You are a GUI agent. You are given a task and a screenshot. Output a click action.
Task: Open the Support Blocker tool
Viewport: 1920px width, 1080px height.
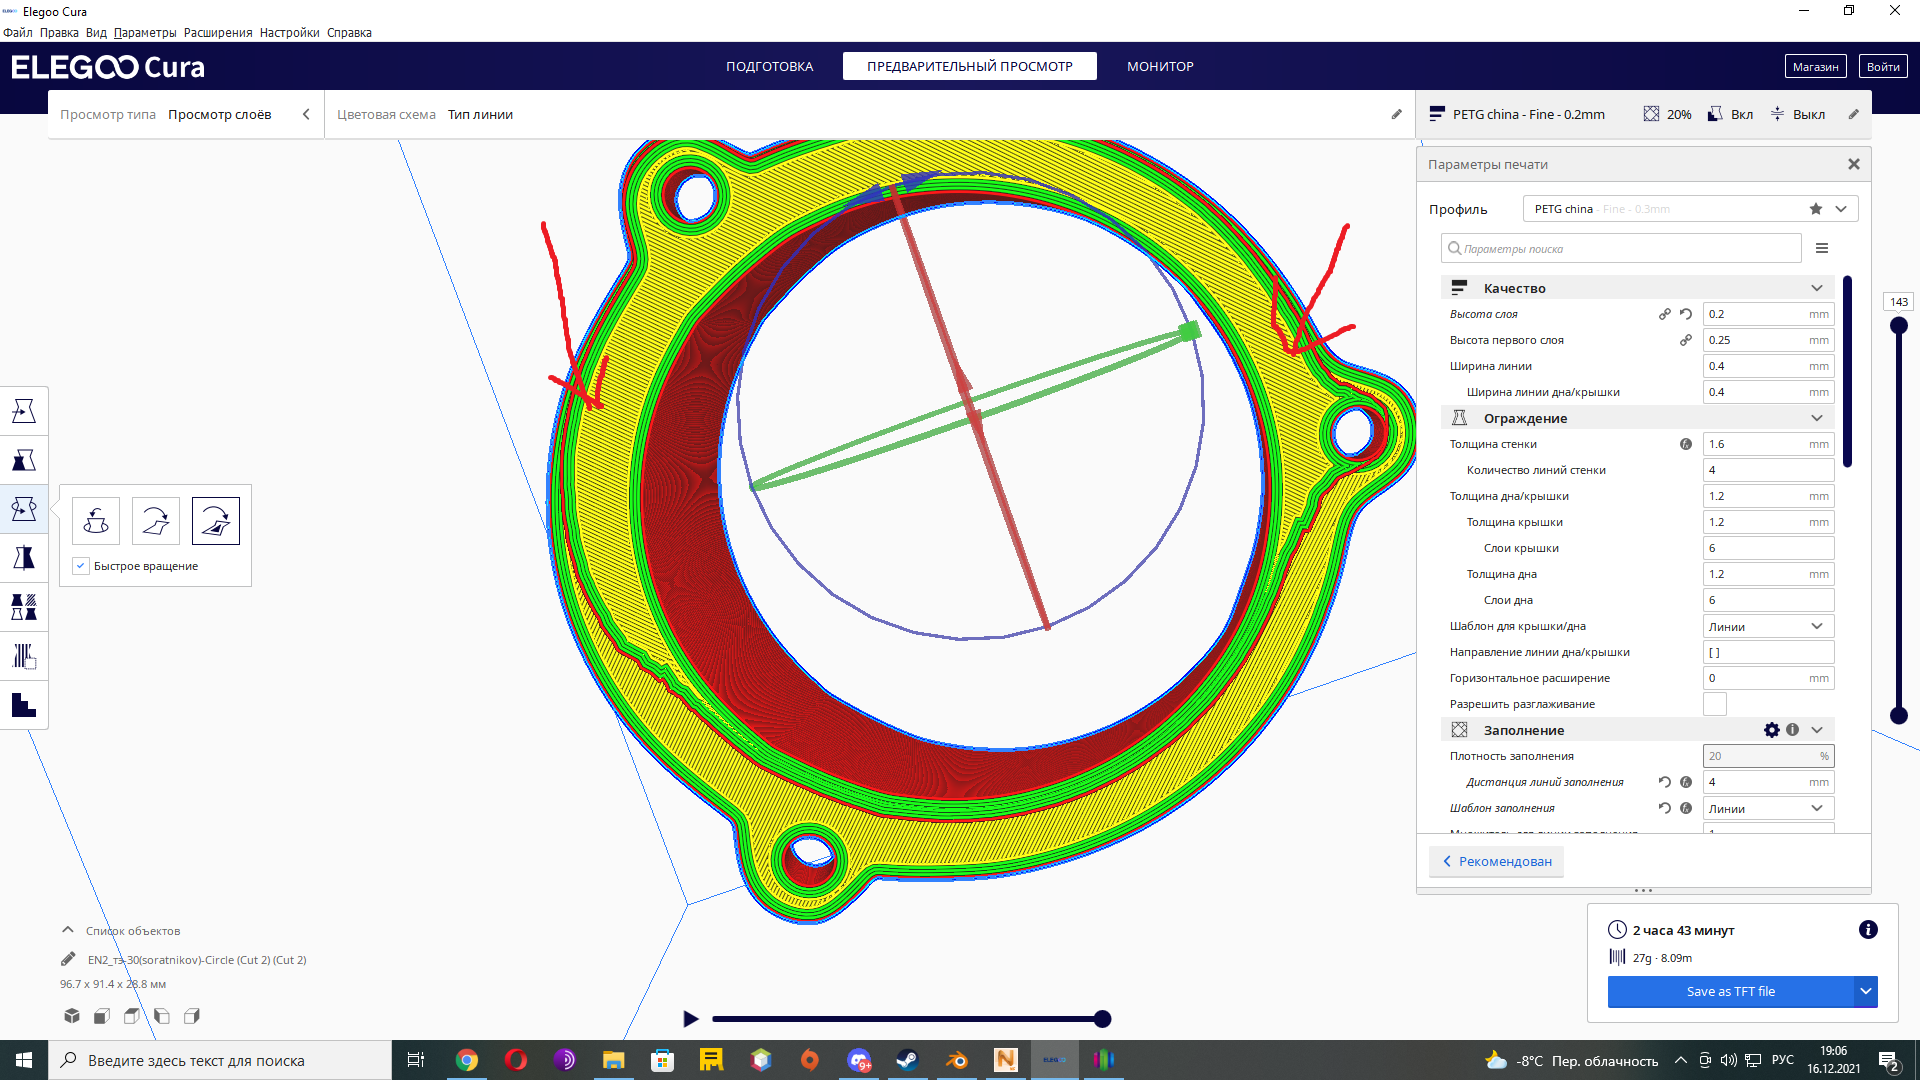point(24,656)
